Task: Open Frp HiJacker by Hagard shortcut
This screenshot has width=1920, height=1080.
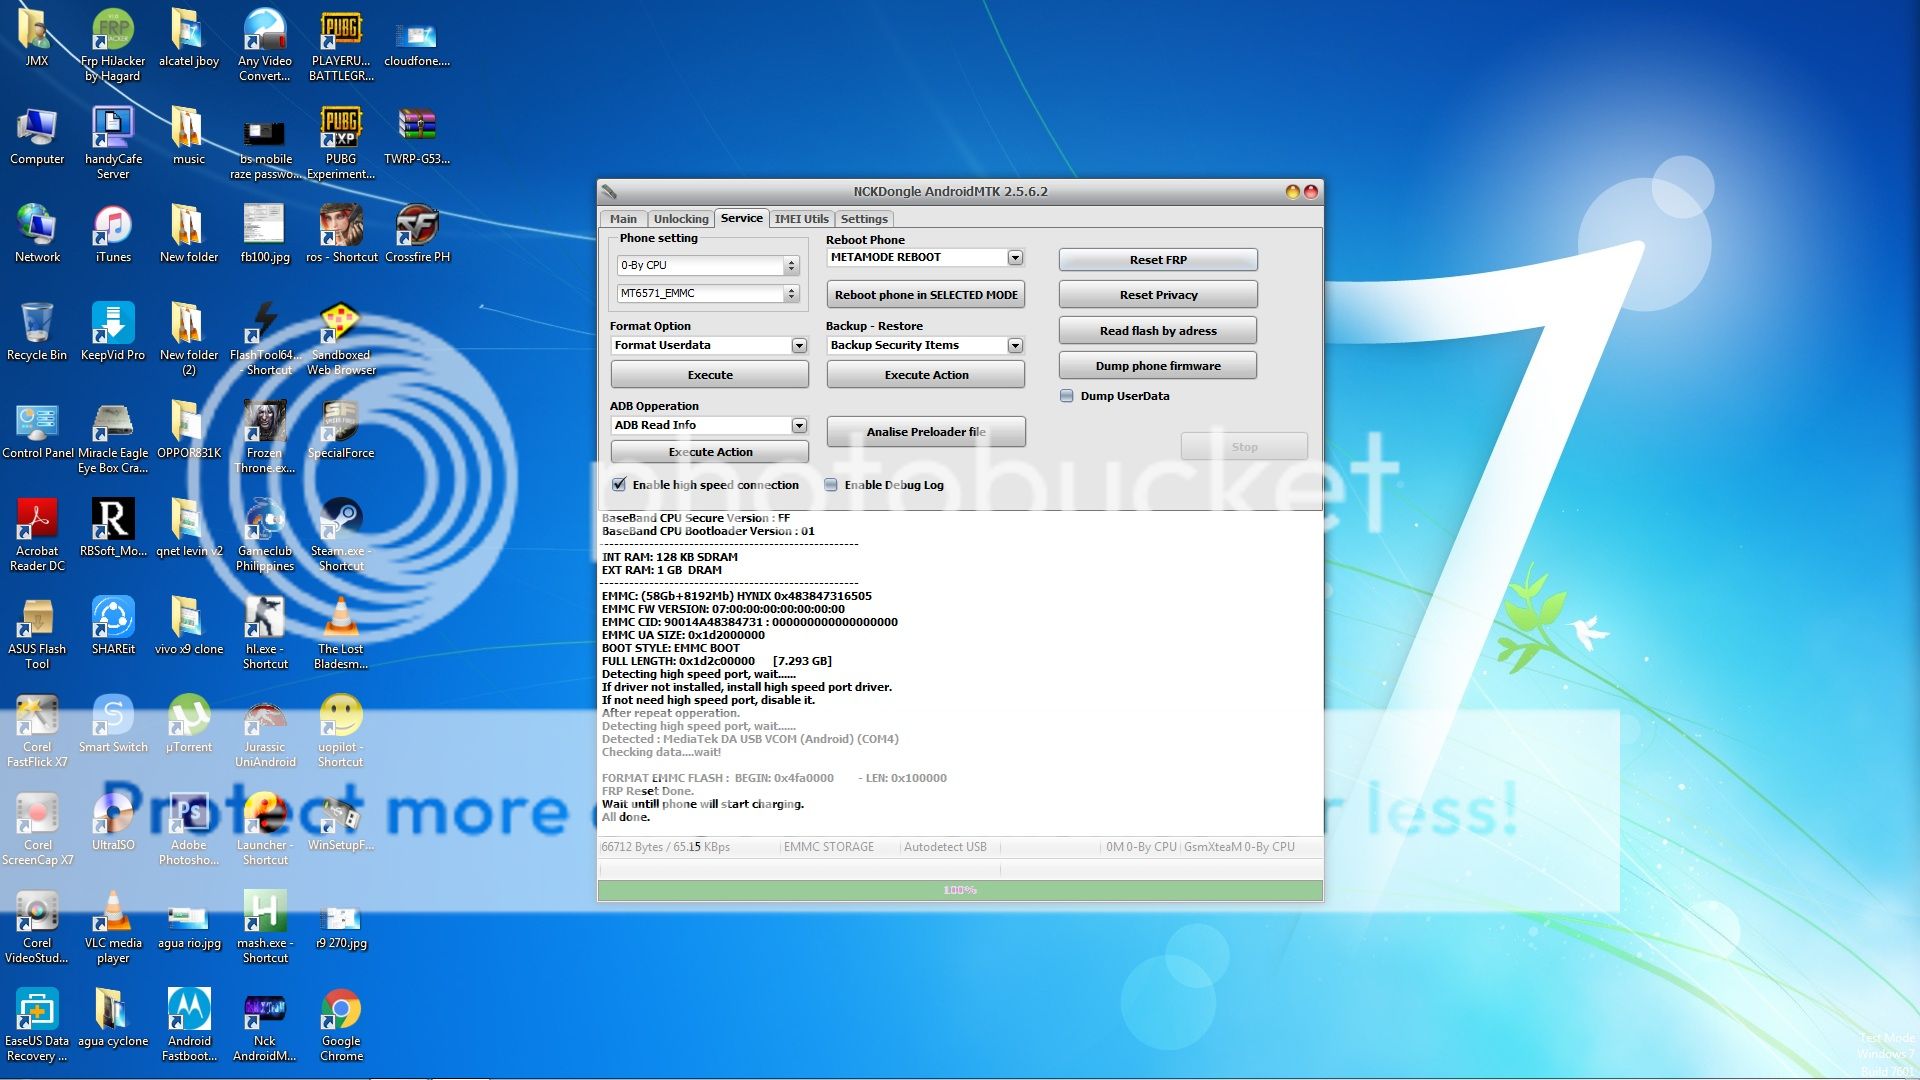Action: [x=113, y=31]
